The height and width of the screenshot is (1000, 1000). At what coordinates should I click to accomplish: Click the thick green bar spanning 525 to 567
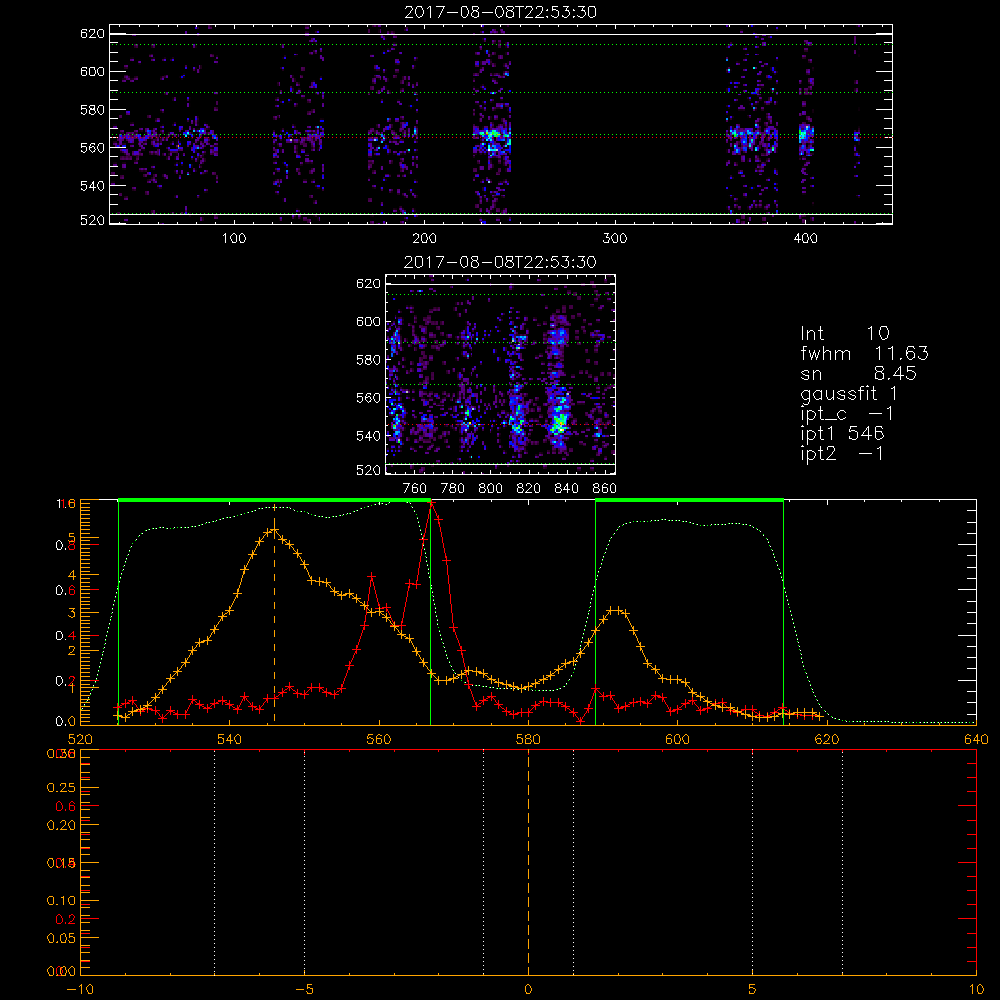click(274, 500)
